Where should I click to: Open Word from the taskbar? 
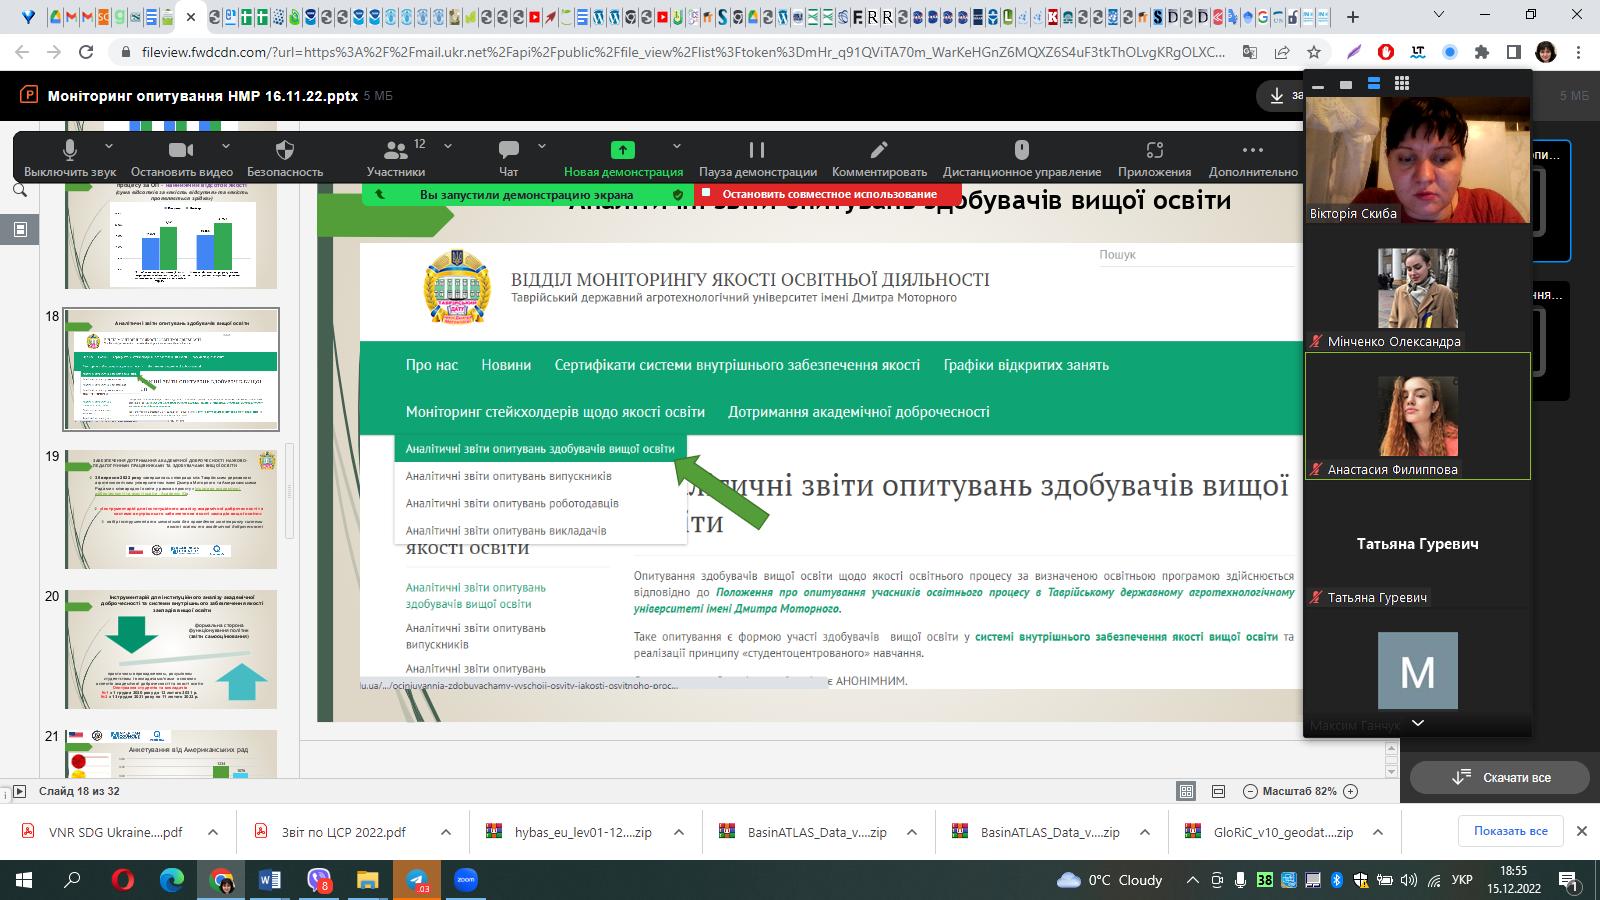(270, 880)
